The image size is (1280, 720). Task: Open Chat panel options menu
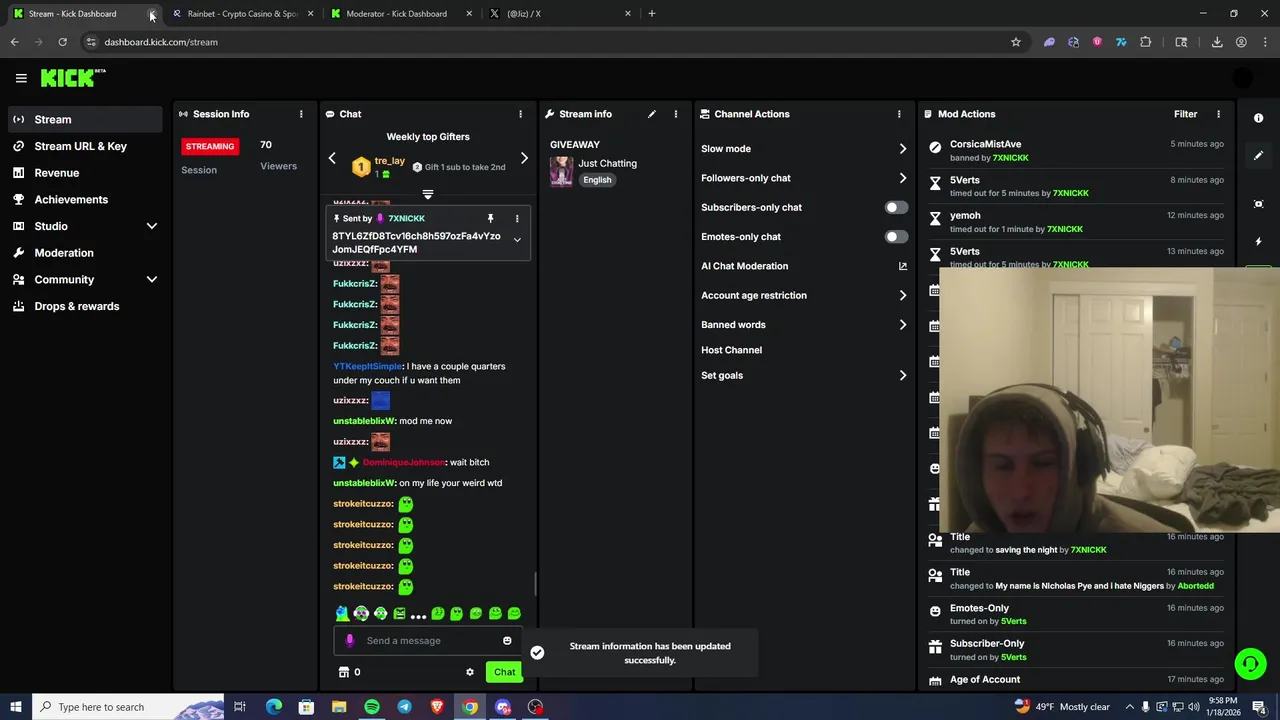tap(520, 114)
